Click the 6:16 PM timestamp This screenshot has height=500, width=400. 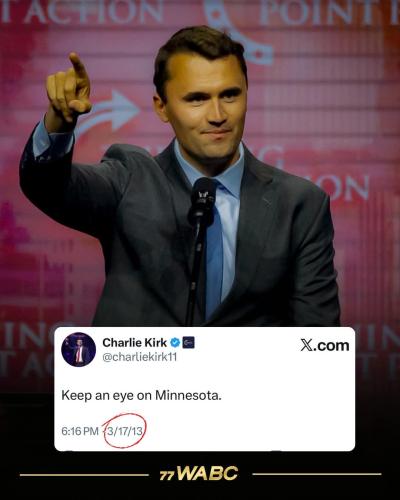80,431
